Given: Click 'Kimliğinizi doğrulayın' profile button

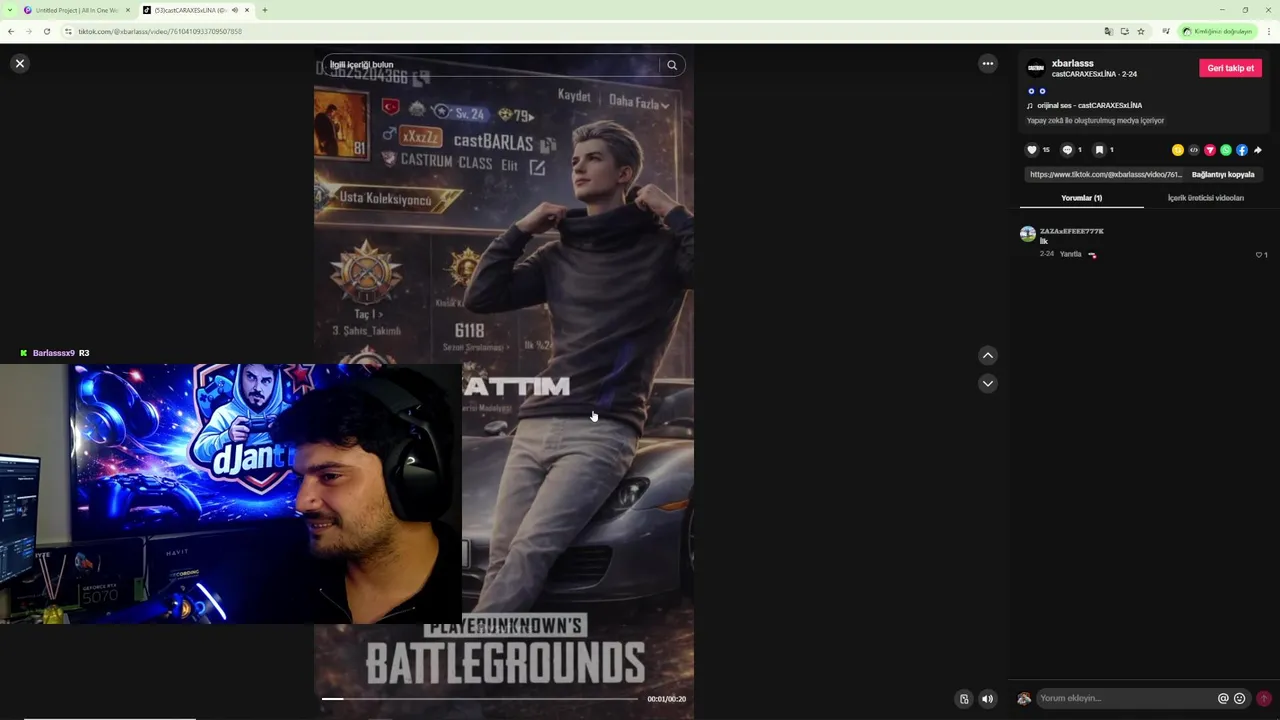Looking at the screenshot, I should (1217, 31).
